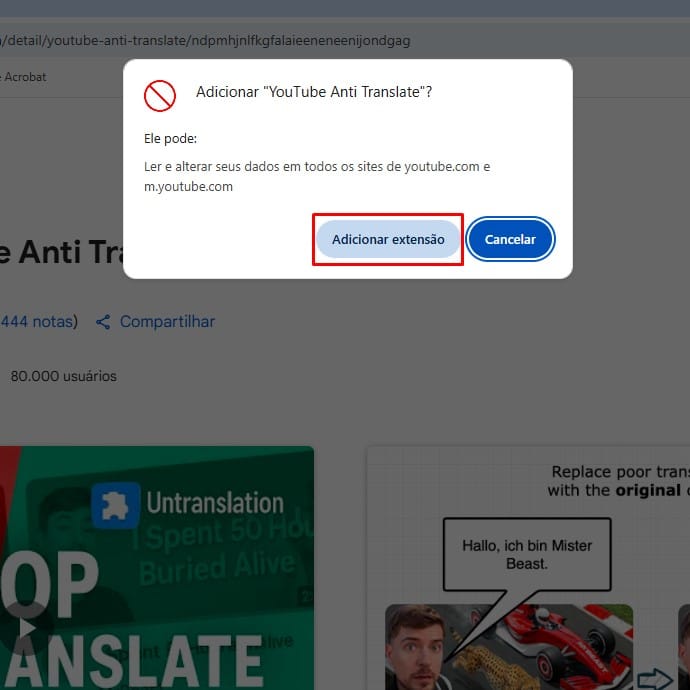Click the dialog title 'Adicionar YouTube Anti Translate?'

tap(313, 92)
